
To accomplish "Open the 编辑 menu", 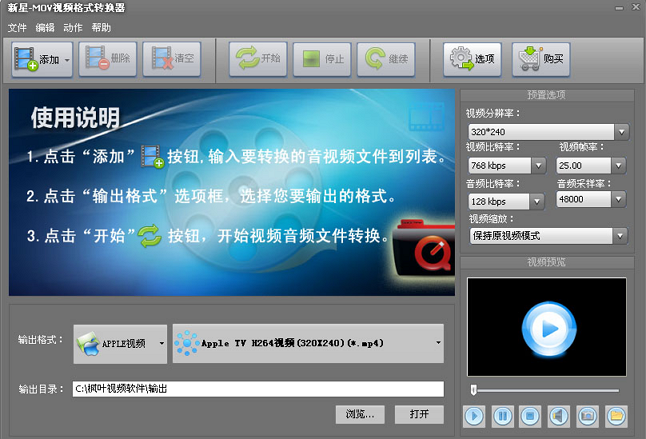I will (45, 28).
